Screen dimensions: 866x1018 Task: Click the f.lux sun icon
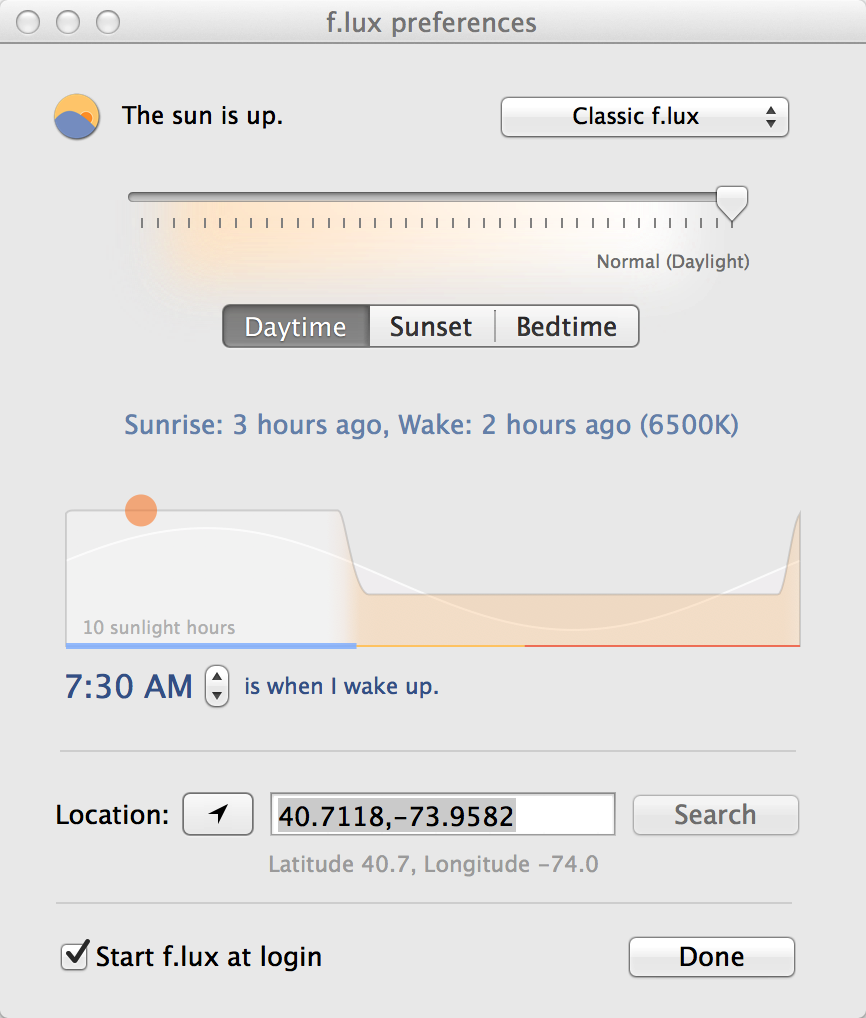pos(77,117)
